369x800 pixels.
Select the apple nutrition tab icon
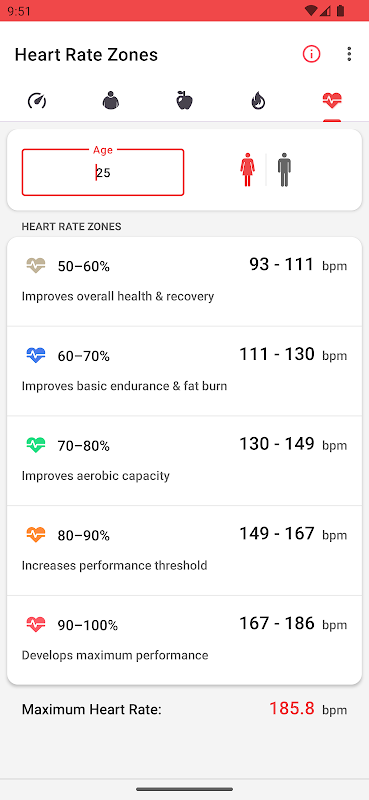click(184, 101)
